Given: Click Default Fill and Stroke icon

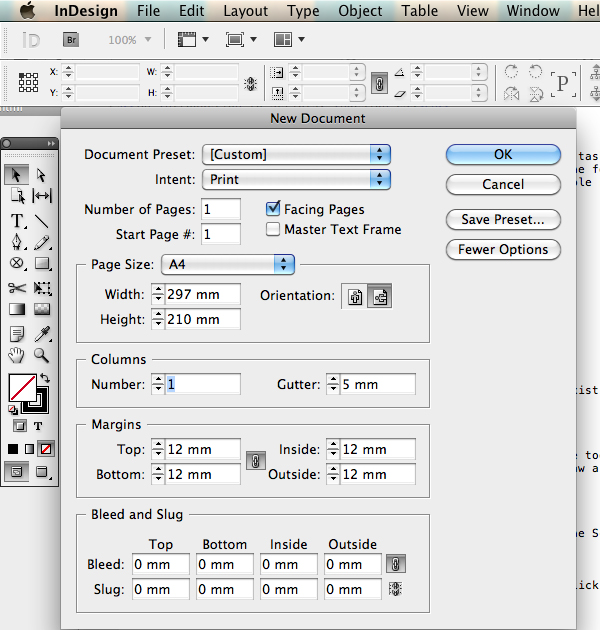Looking at the screenshot, I should click(x=13, y=410).
